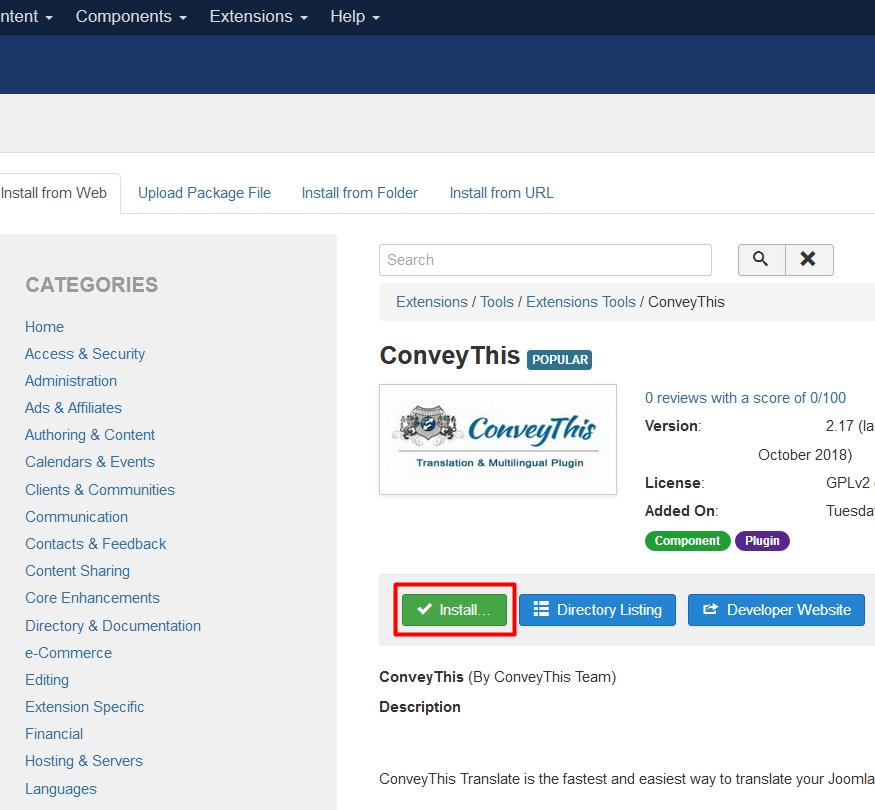Click the ConveyThis logo thumbnail
Viewport: 875px width, 810px height.
(498, 440)
